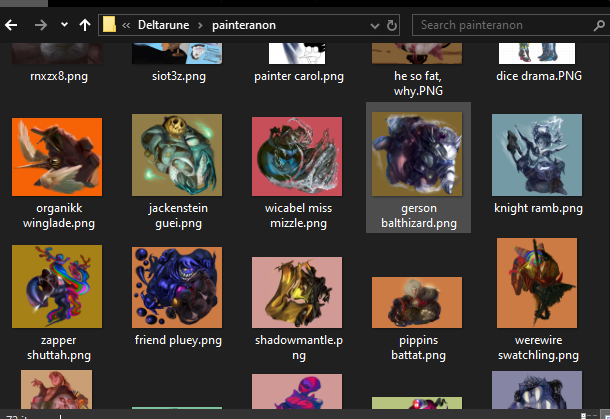Expand the address bar history dropdown

click(375, 26)
